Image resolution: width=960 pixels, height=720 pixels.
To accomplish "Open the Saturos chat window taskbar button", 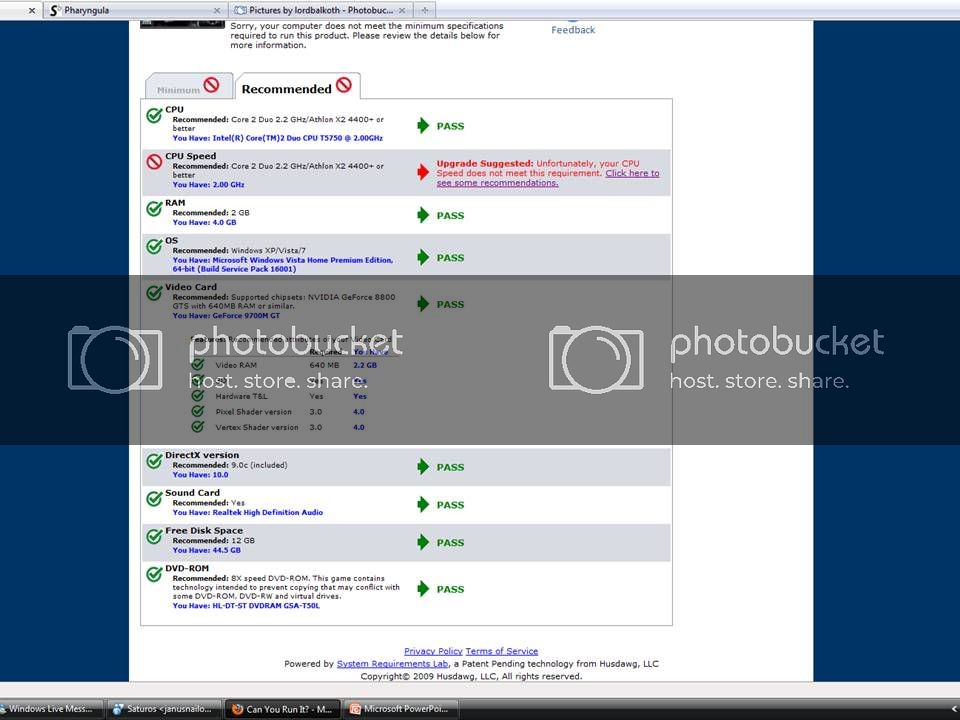I will coord(164,709).
